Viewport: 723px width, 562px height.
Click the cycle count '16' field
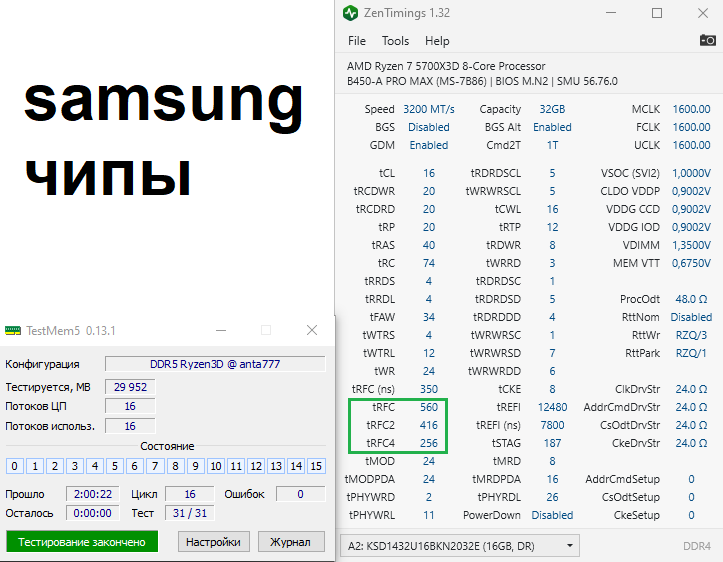coord(190,494)
